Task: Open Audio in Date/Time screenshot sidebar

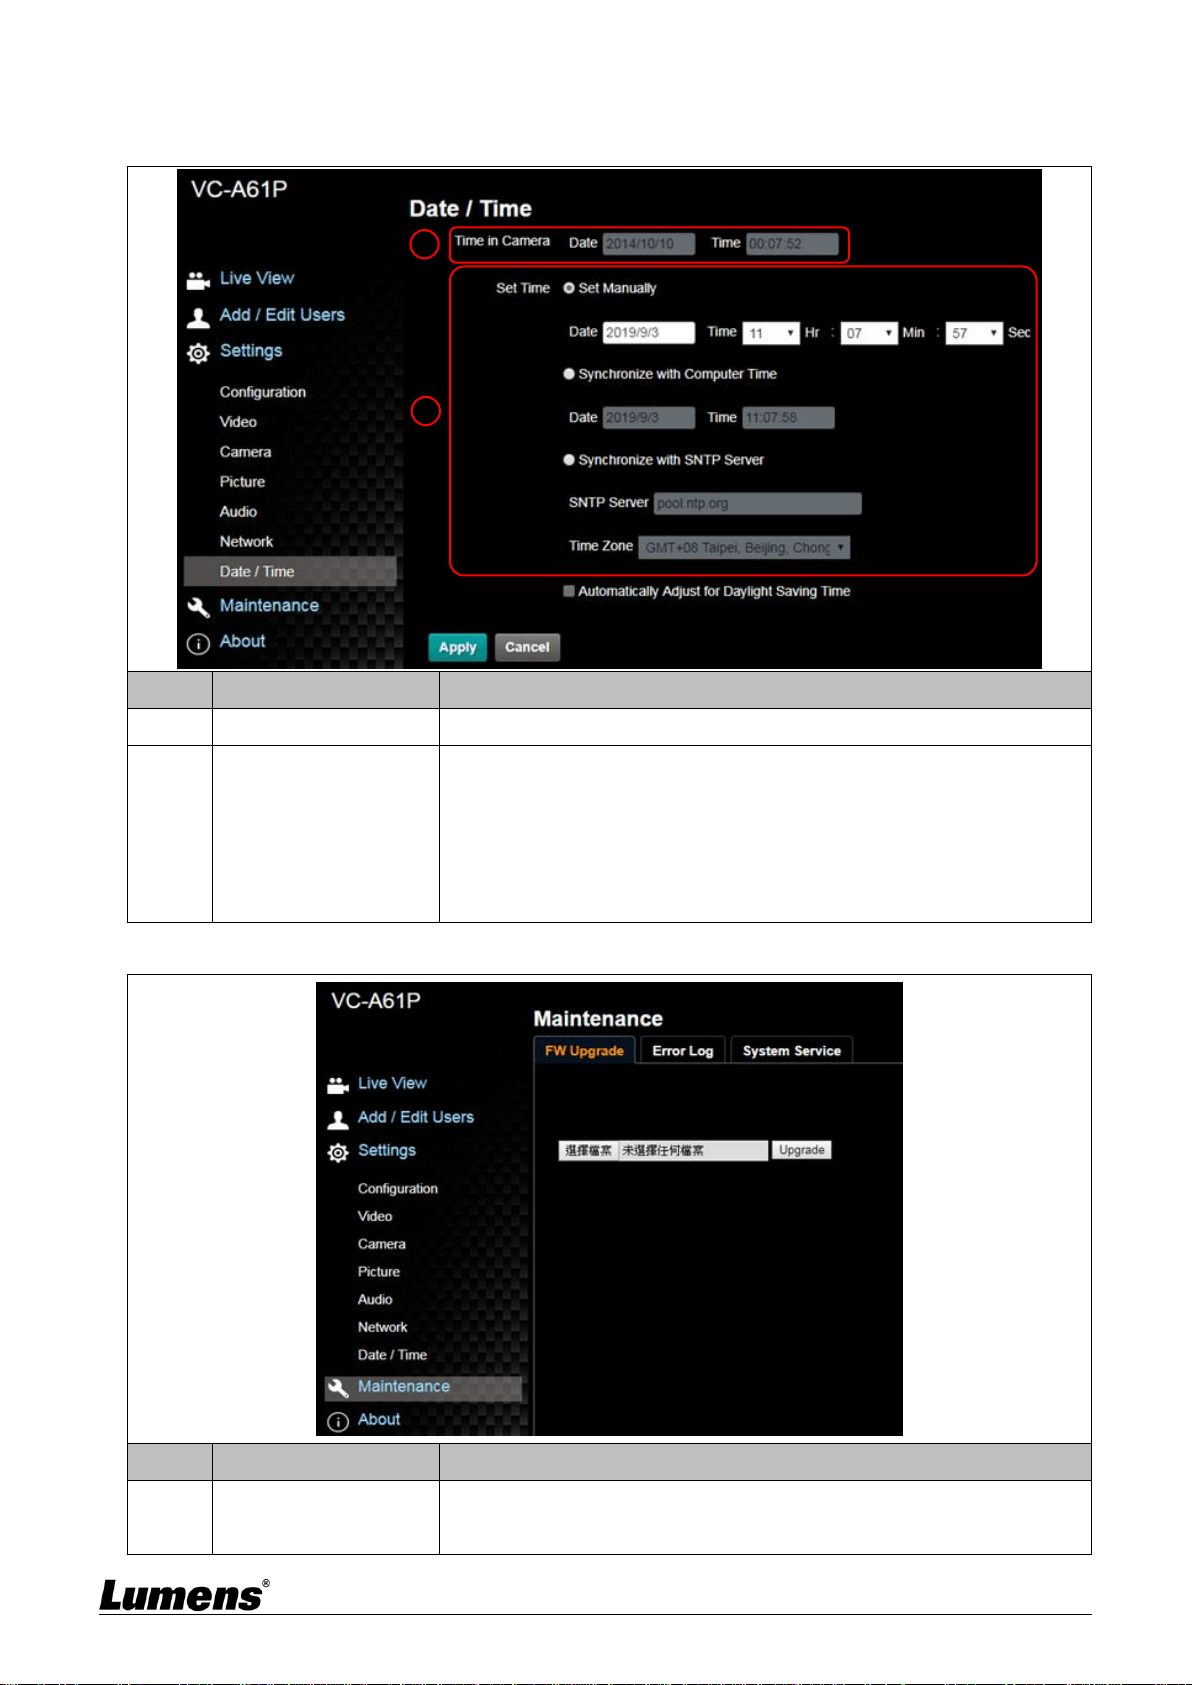Action: (x=238, y=512)
